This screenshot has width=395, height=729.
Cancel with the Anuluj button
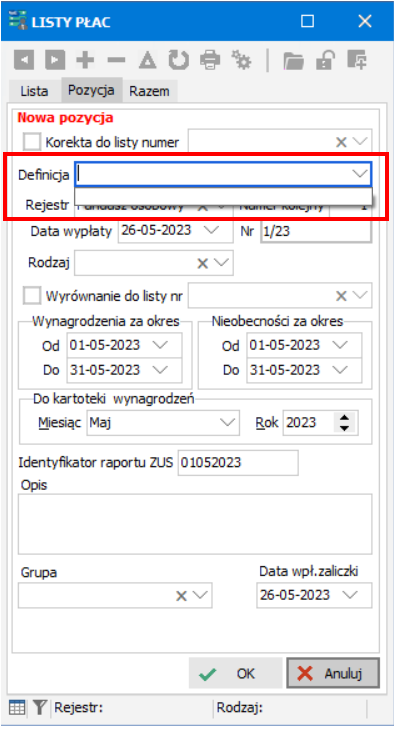[x=333, y=673]
